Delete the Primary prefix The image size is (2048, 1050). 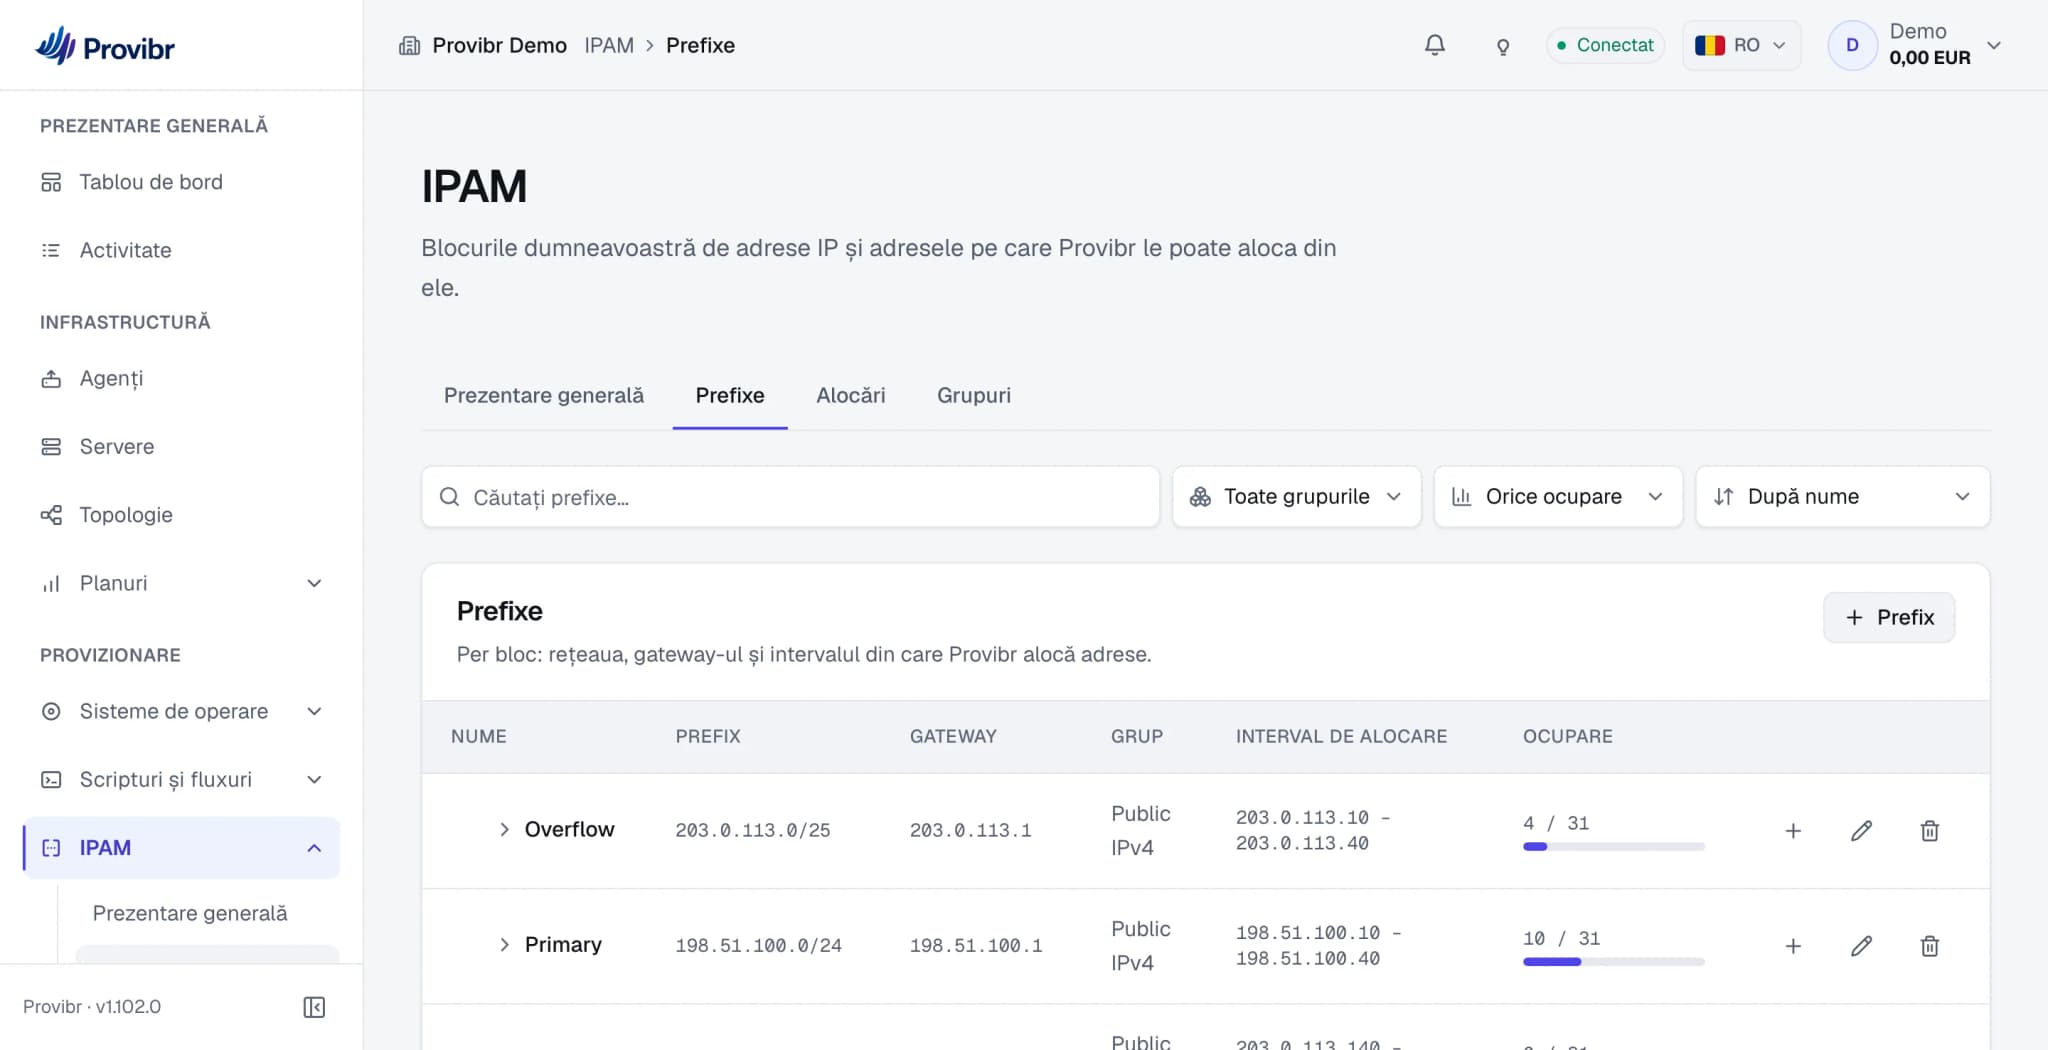click(x=1930, y=946)
